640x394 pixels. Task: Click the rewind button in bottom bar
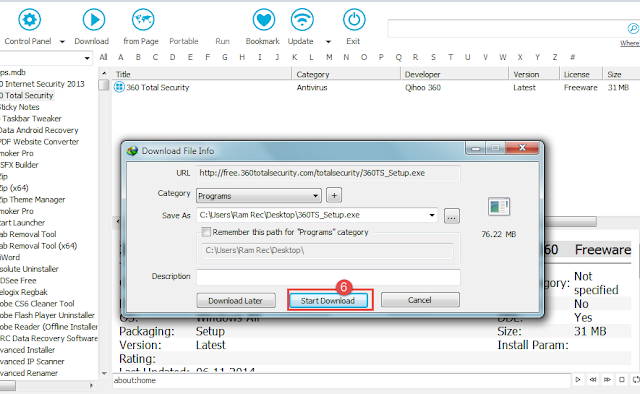click(x=593, y=380)
